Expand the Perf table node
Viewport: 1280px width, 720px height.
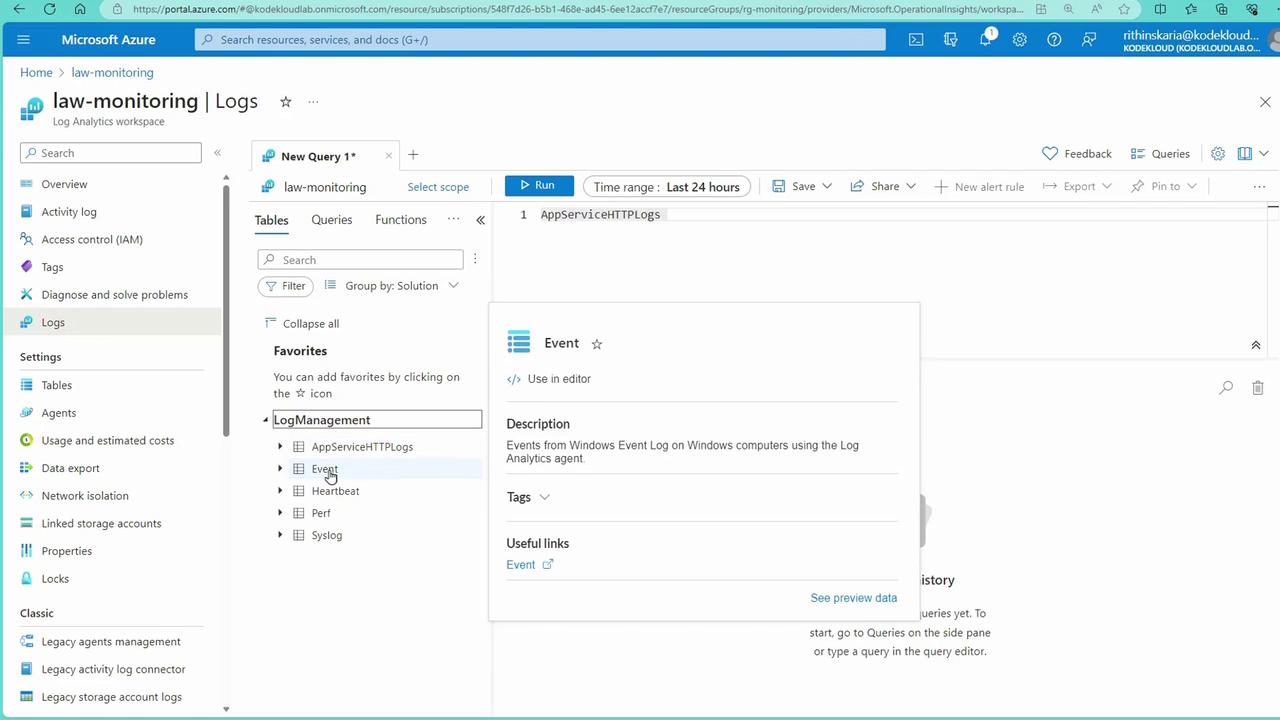click(280, 513)
